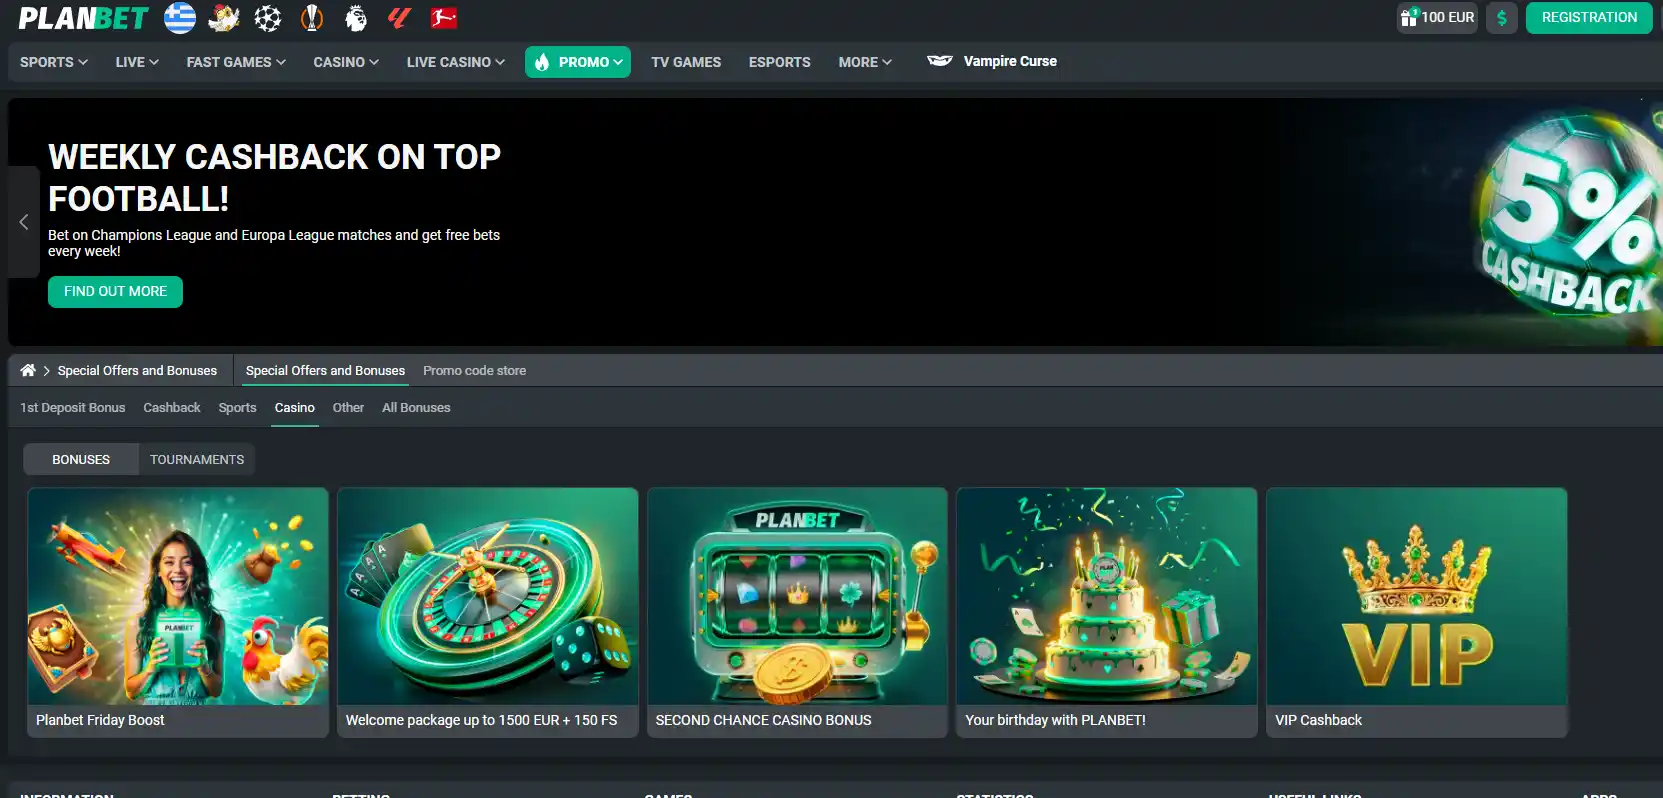Viewport: 1663px width, 798px height.
Task: Click the WEEKLY CASHBACK ON TOP FOOTBALL headline
Action: click(274, 178)
